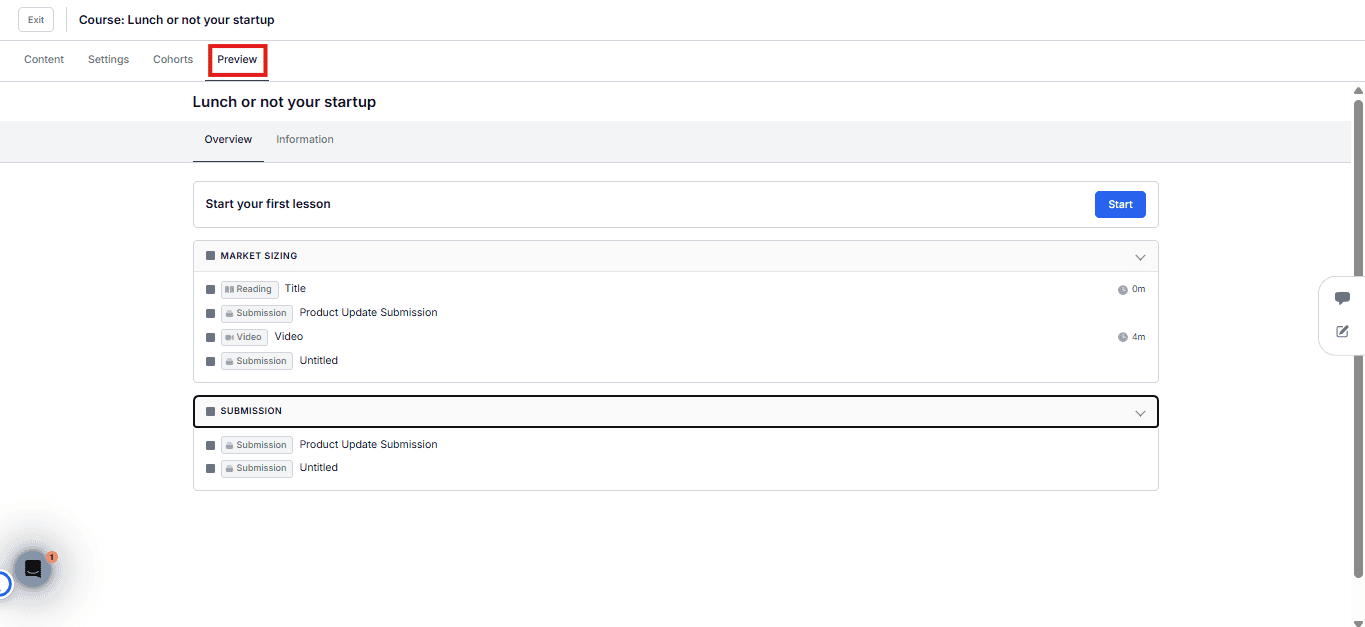Click the 0m duration text

pyautogui.click(x=1138, y=290)
